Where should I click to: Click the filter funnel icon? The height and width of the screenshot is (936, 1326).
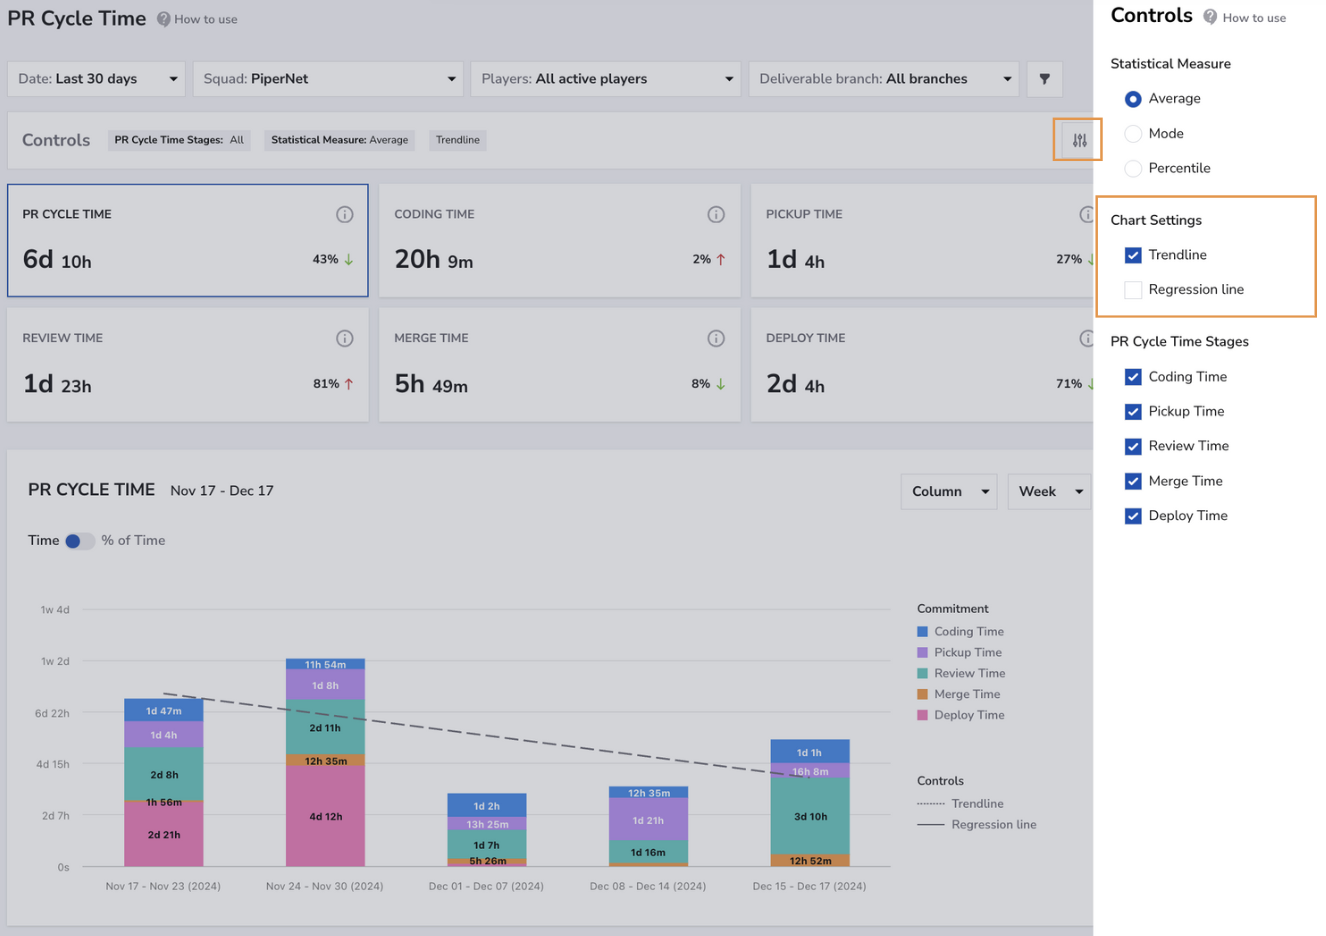[x=1044, y=79]
